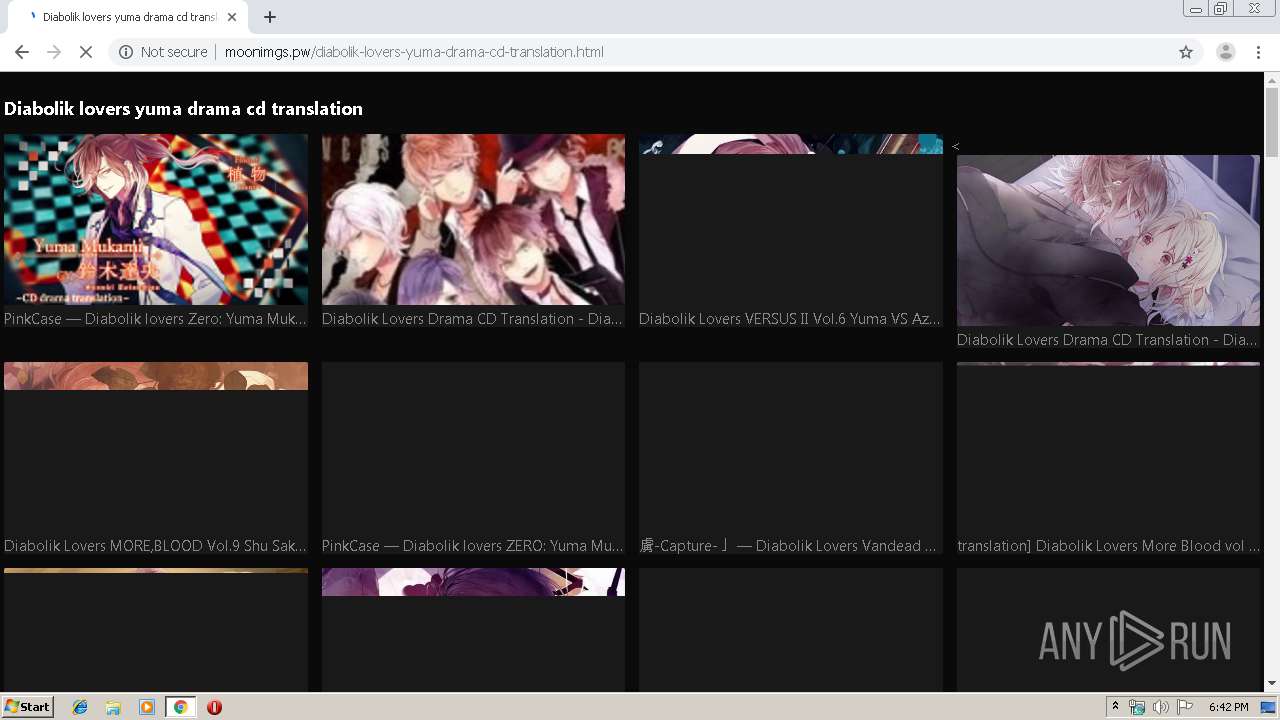Open the Windows Start menu
Viewport: 1280px width, 720px height.
pyautogui.click(x=28, y=707)
